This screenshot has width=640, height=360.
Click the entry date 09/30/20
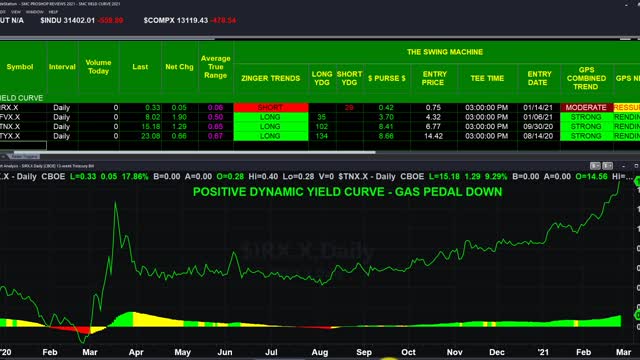[x=538, y=127]
